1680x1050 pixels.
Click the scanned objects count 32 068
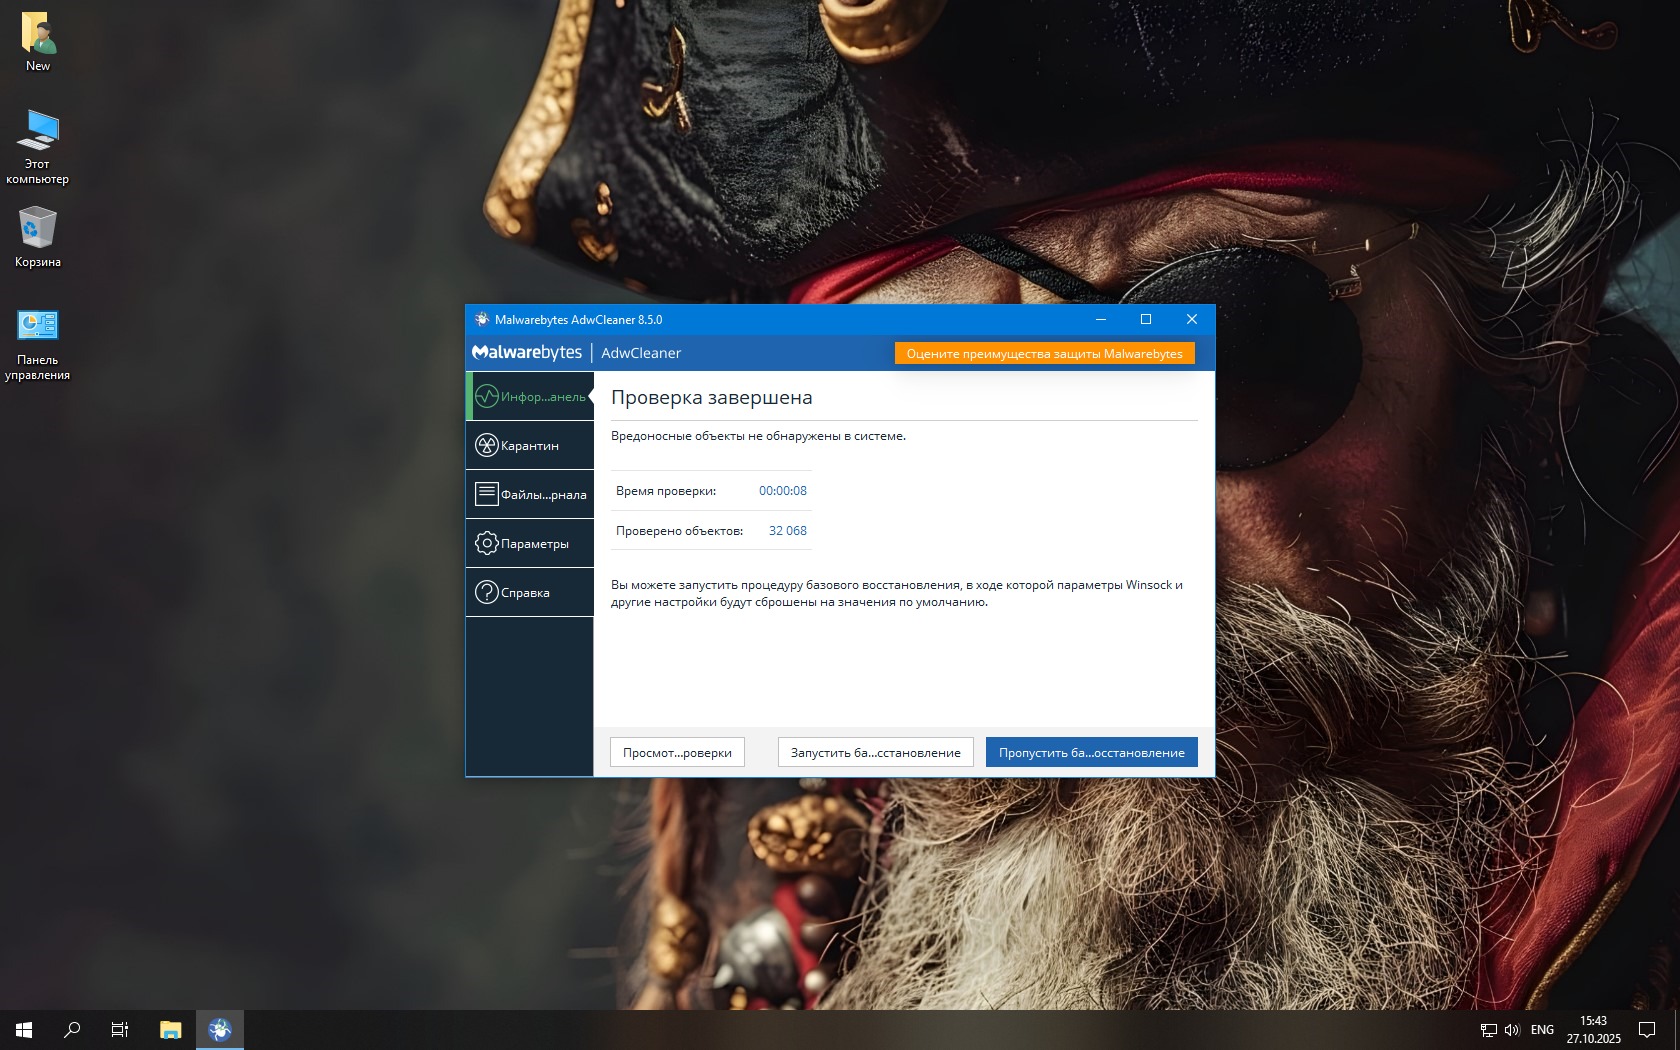788,531
